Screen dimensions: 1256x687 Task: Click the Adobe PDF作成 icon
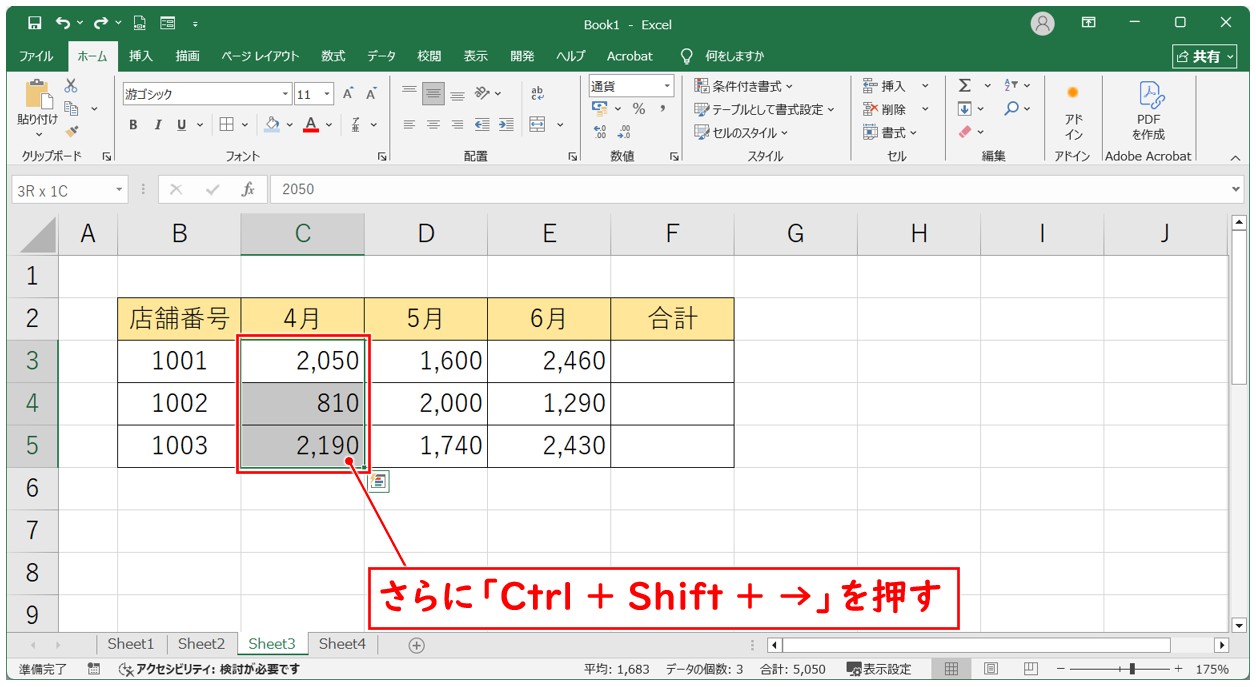point(1148,110)
